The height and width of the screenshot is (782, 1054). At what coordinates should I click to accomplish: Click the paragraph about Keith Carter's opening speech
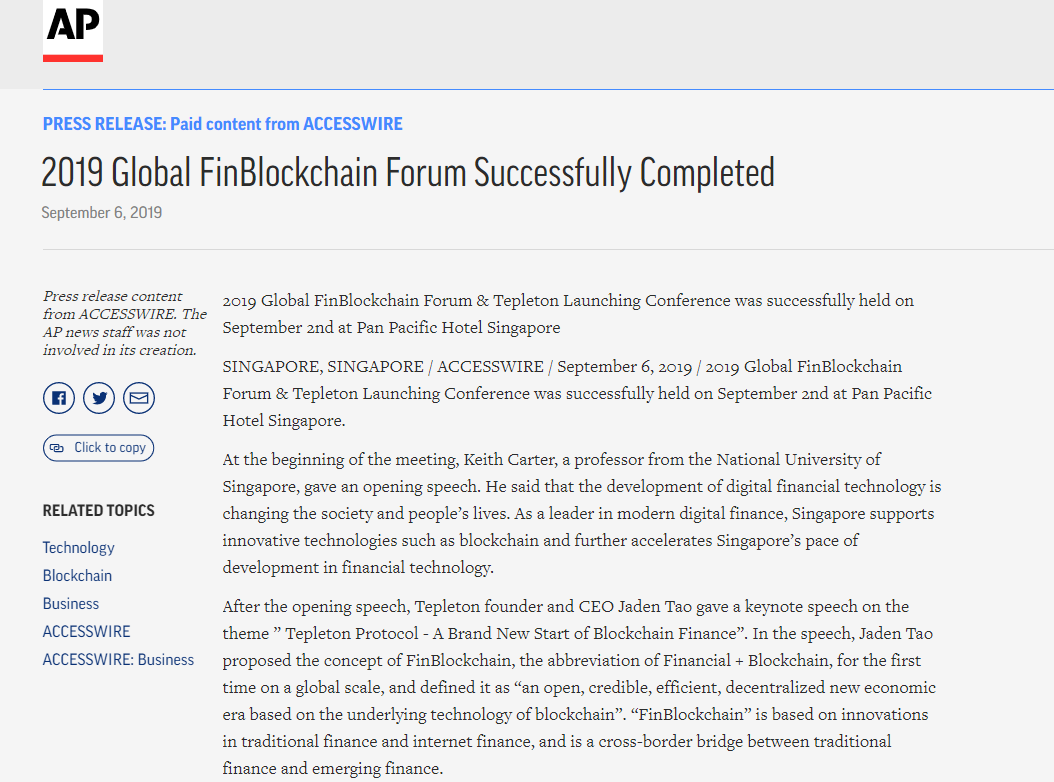click(x=581, y=513)
